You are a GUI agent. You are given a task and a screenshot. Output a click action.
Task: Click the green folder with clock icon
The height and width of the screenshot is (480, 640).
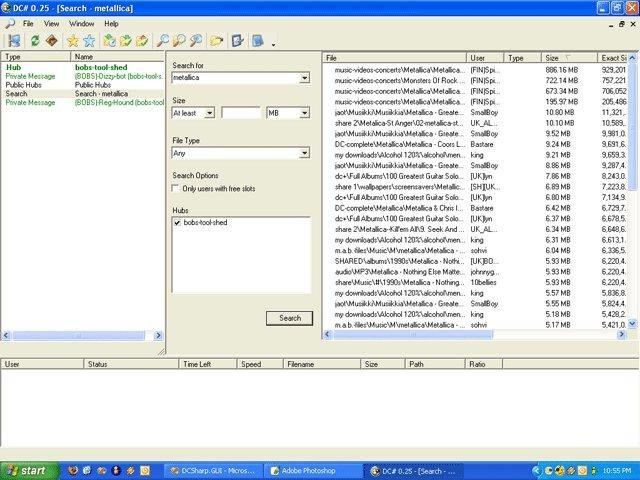click(109, 41)
